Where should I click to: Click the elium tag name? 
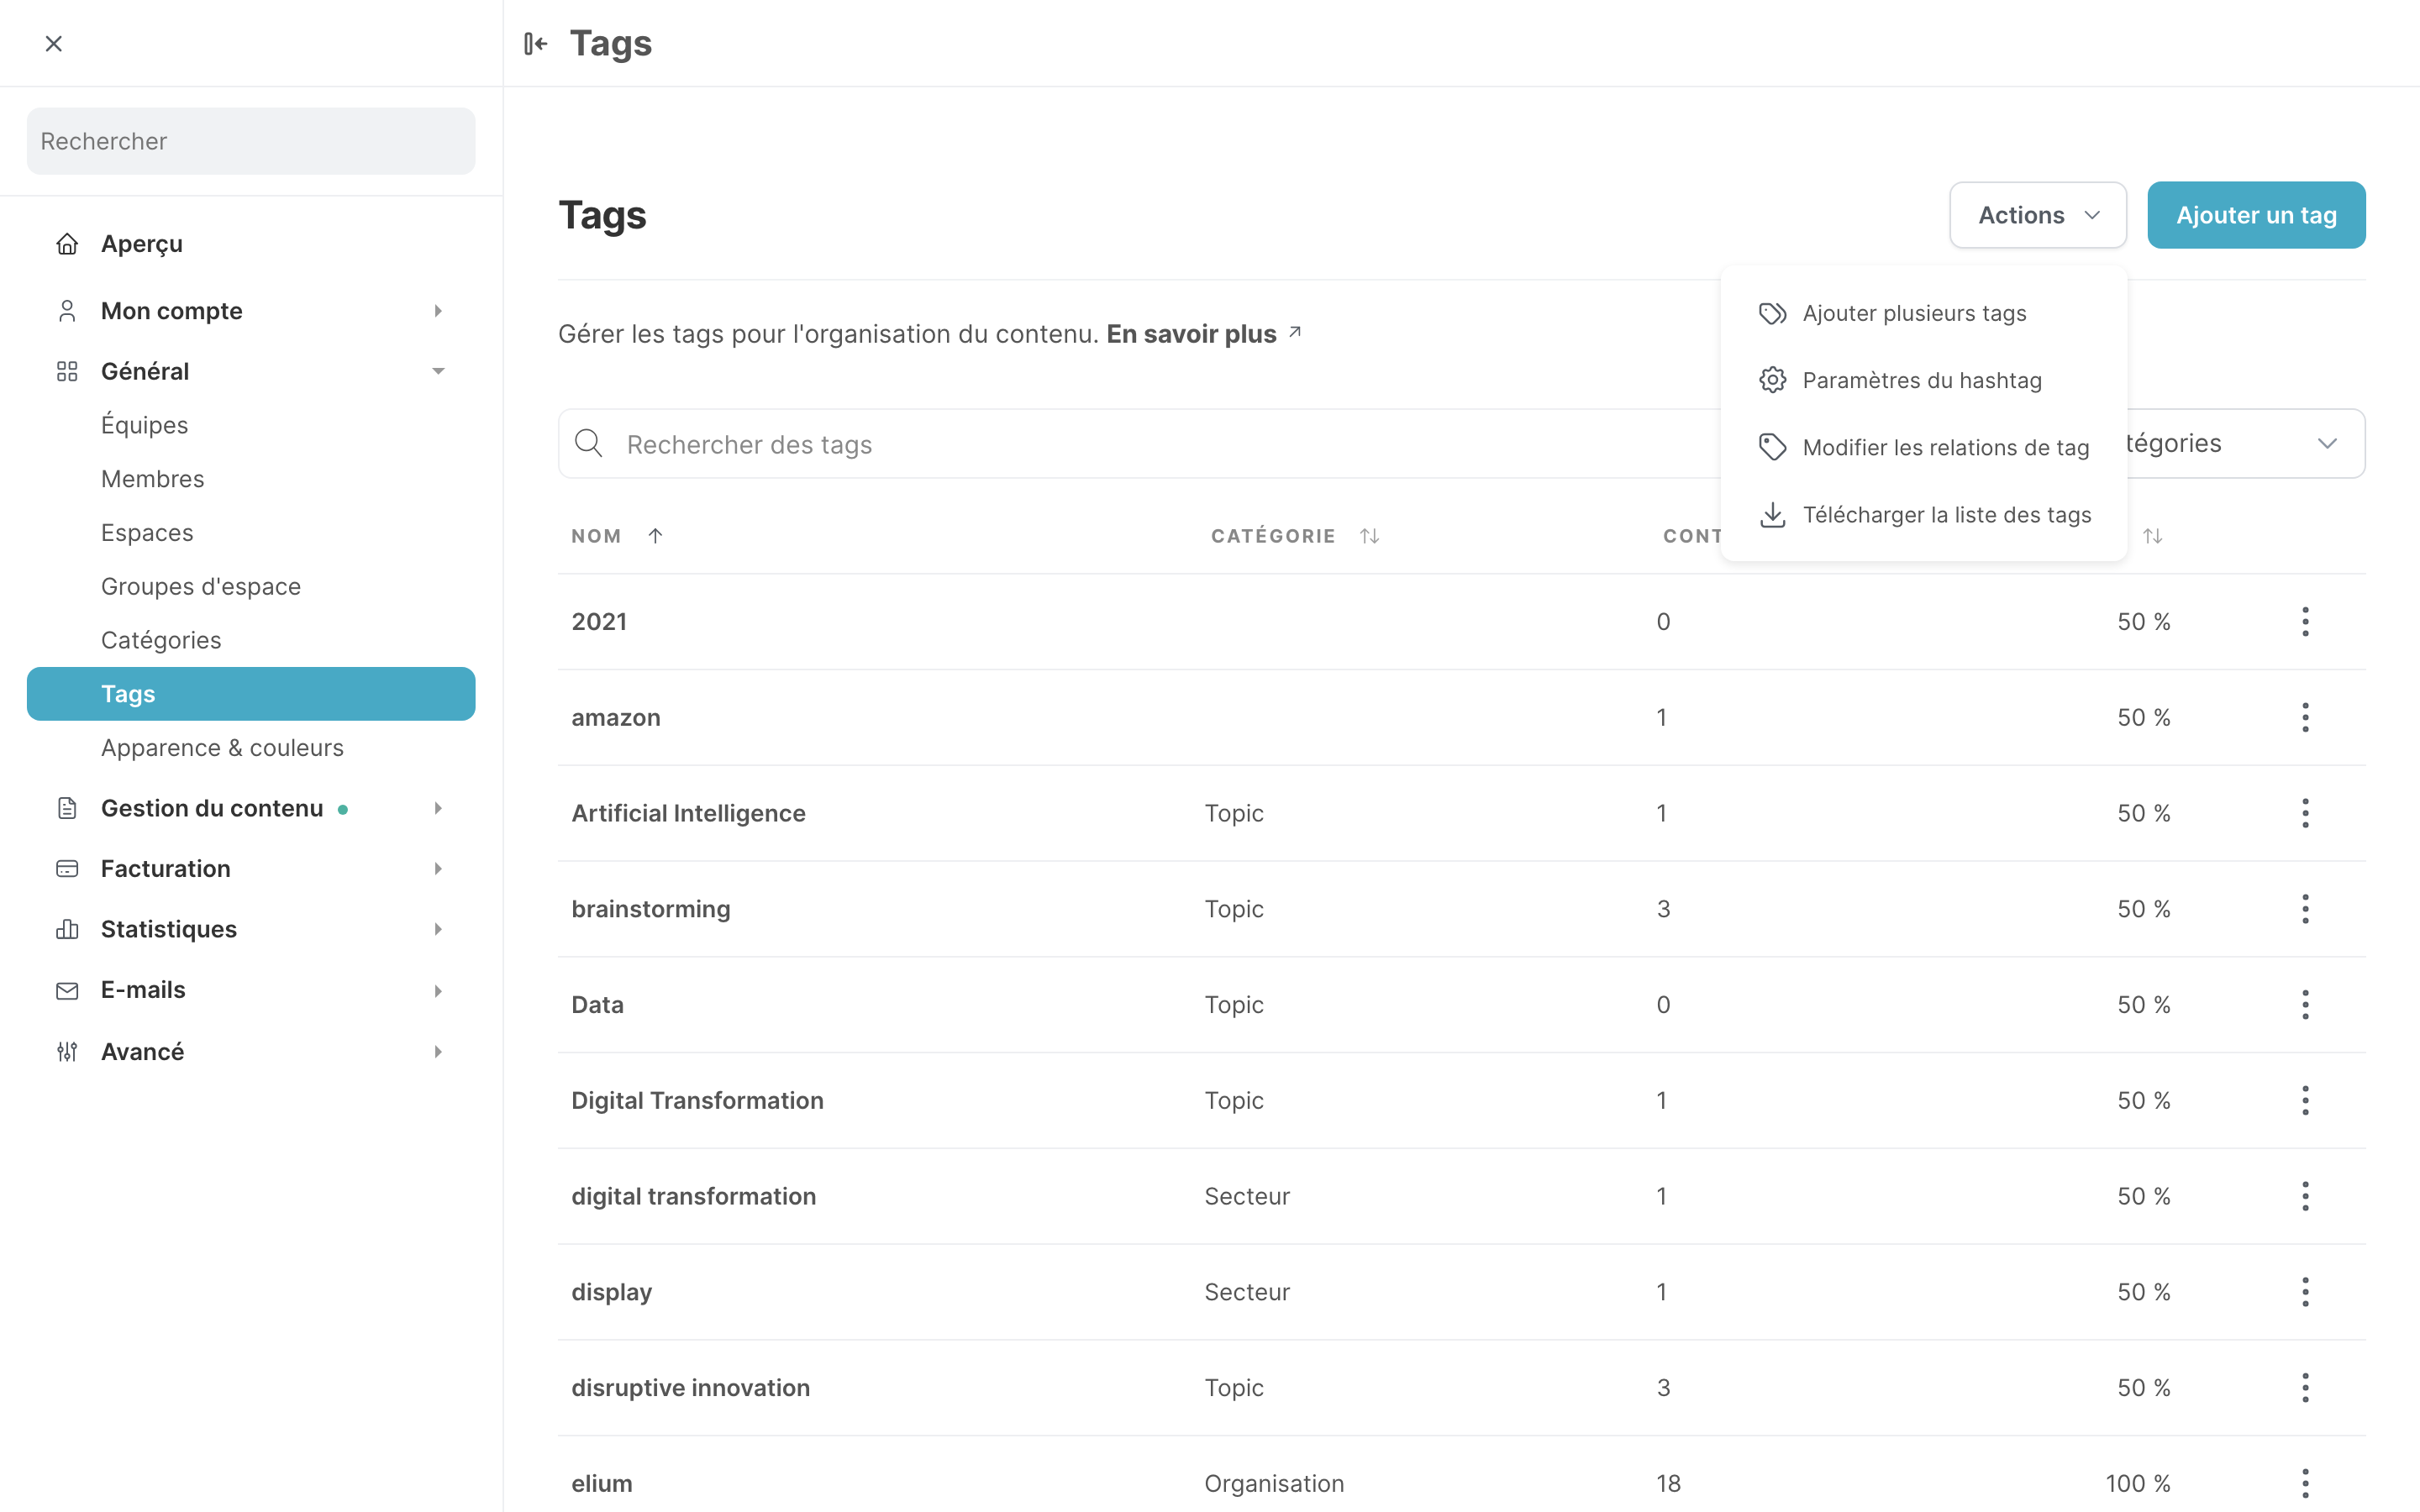pyautogui.click(x=602, y=1483)
